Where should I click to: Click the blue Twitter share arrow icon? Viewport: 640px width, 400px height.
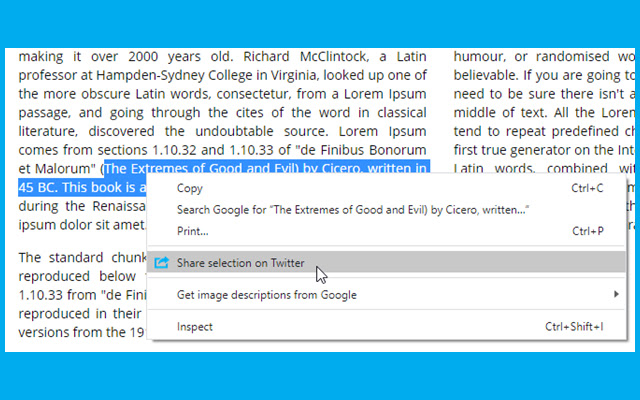pos(162,262)
